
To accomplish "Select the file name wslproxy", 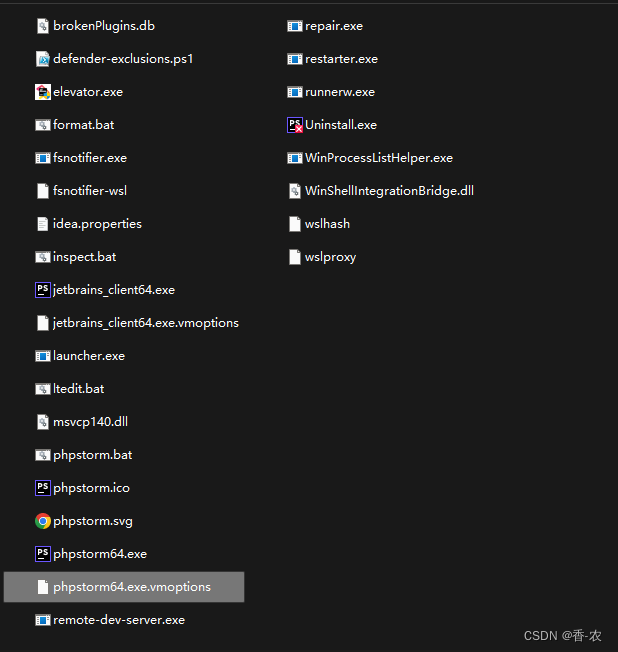I will click(x=331, y=257).
